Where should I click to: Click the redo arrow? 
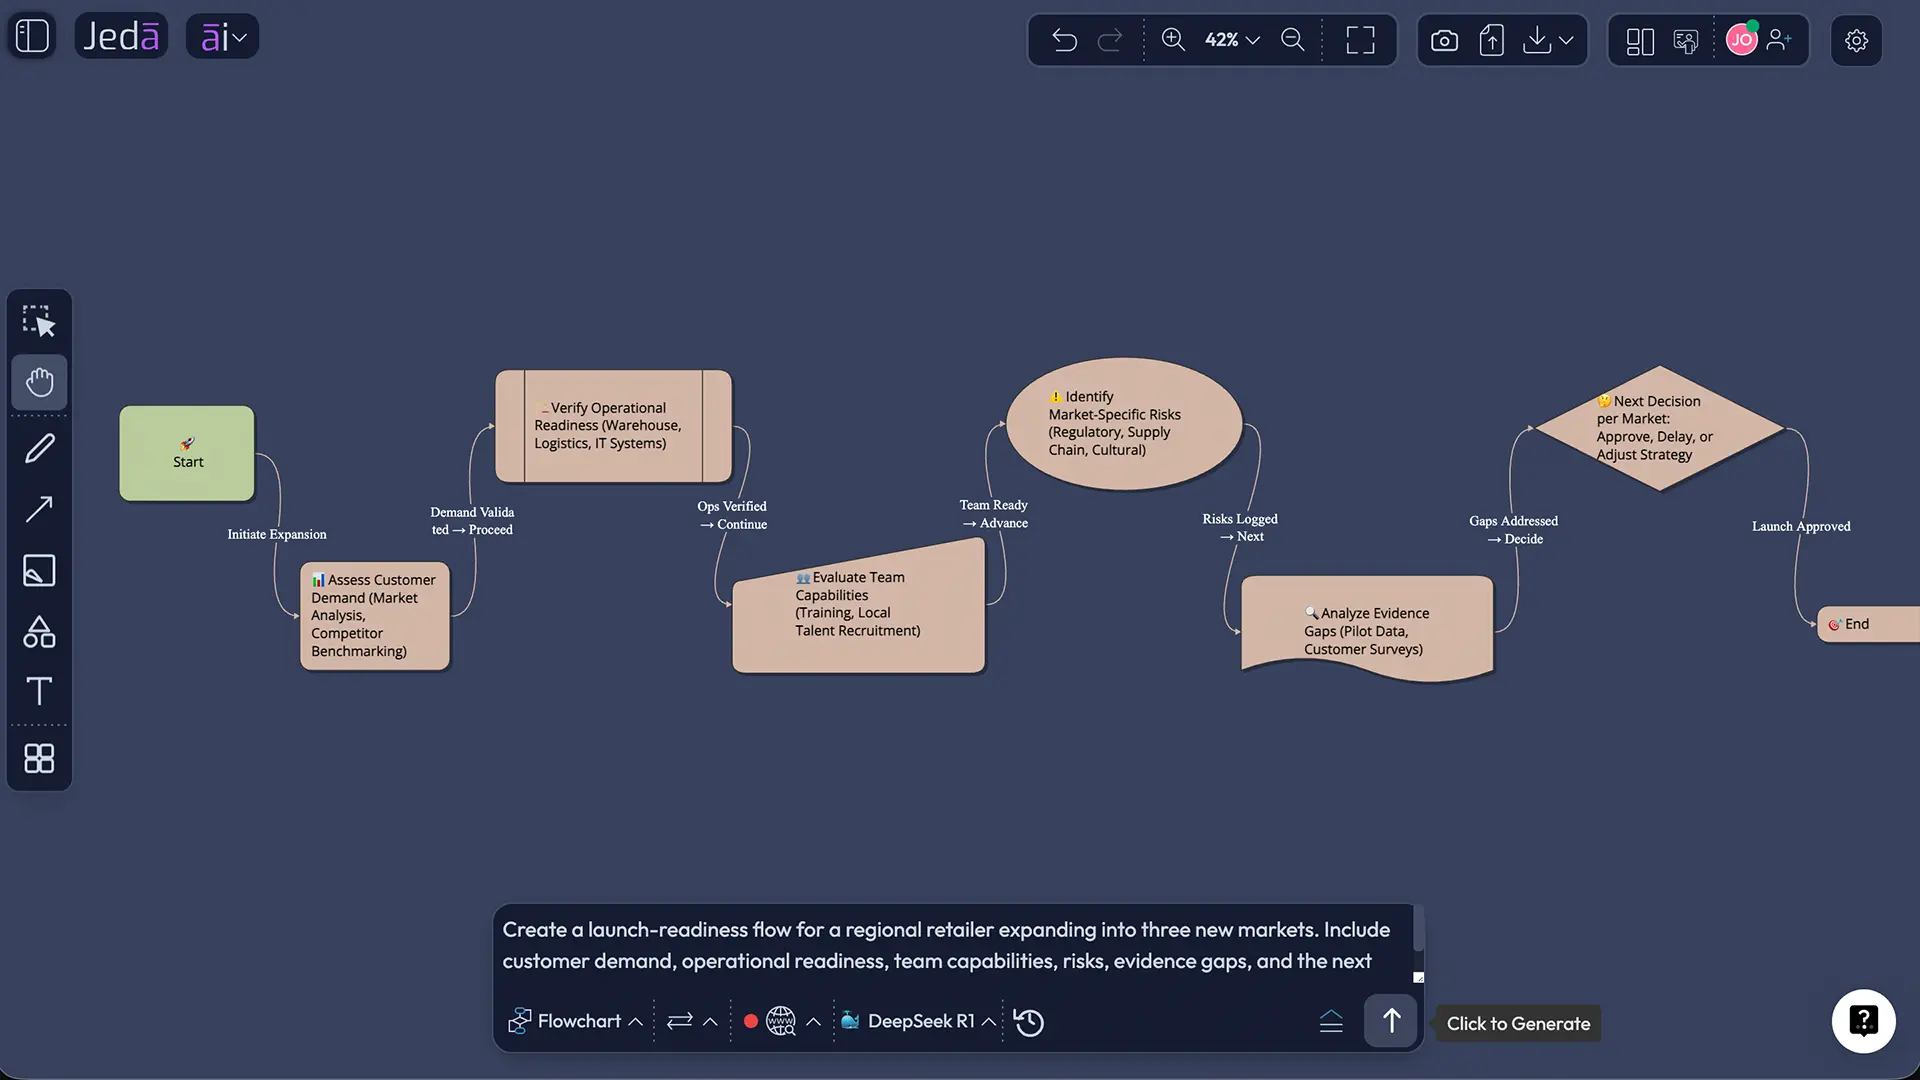pyautogui.click(x=1110, y=40)
